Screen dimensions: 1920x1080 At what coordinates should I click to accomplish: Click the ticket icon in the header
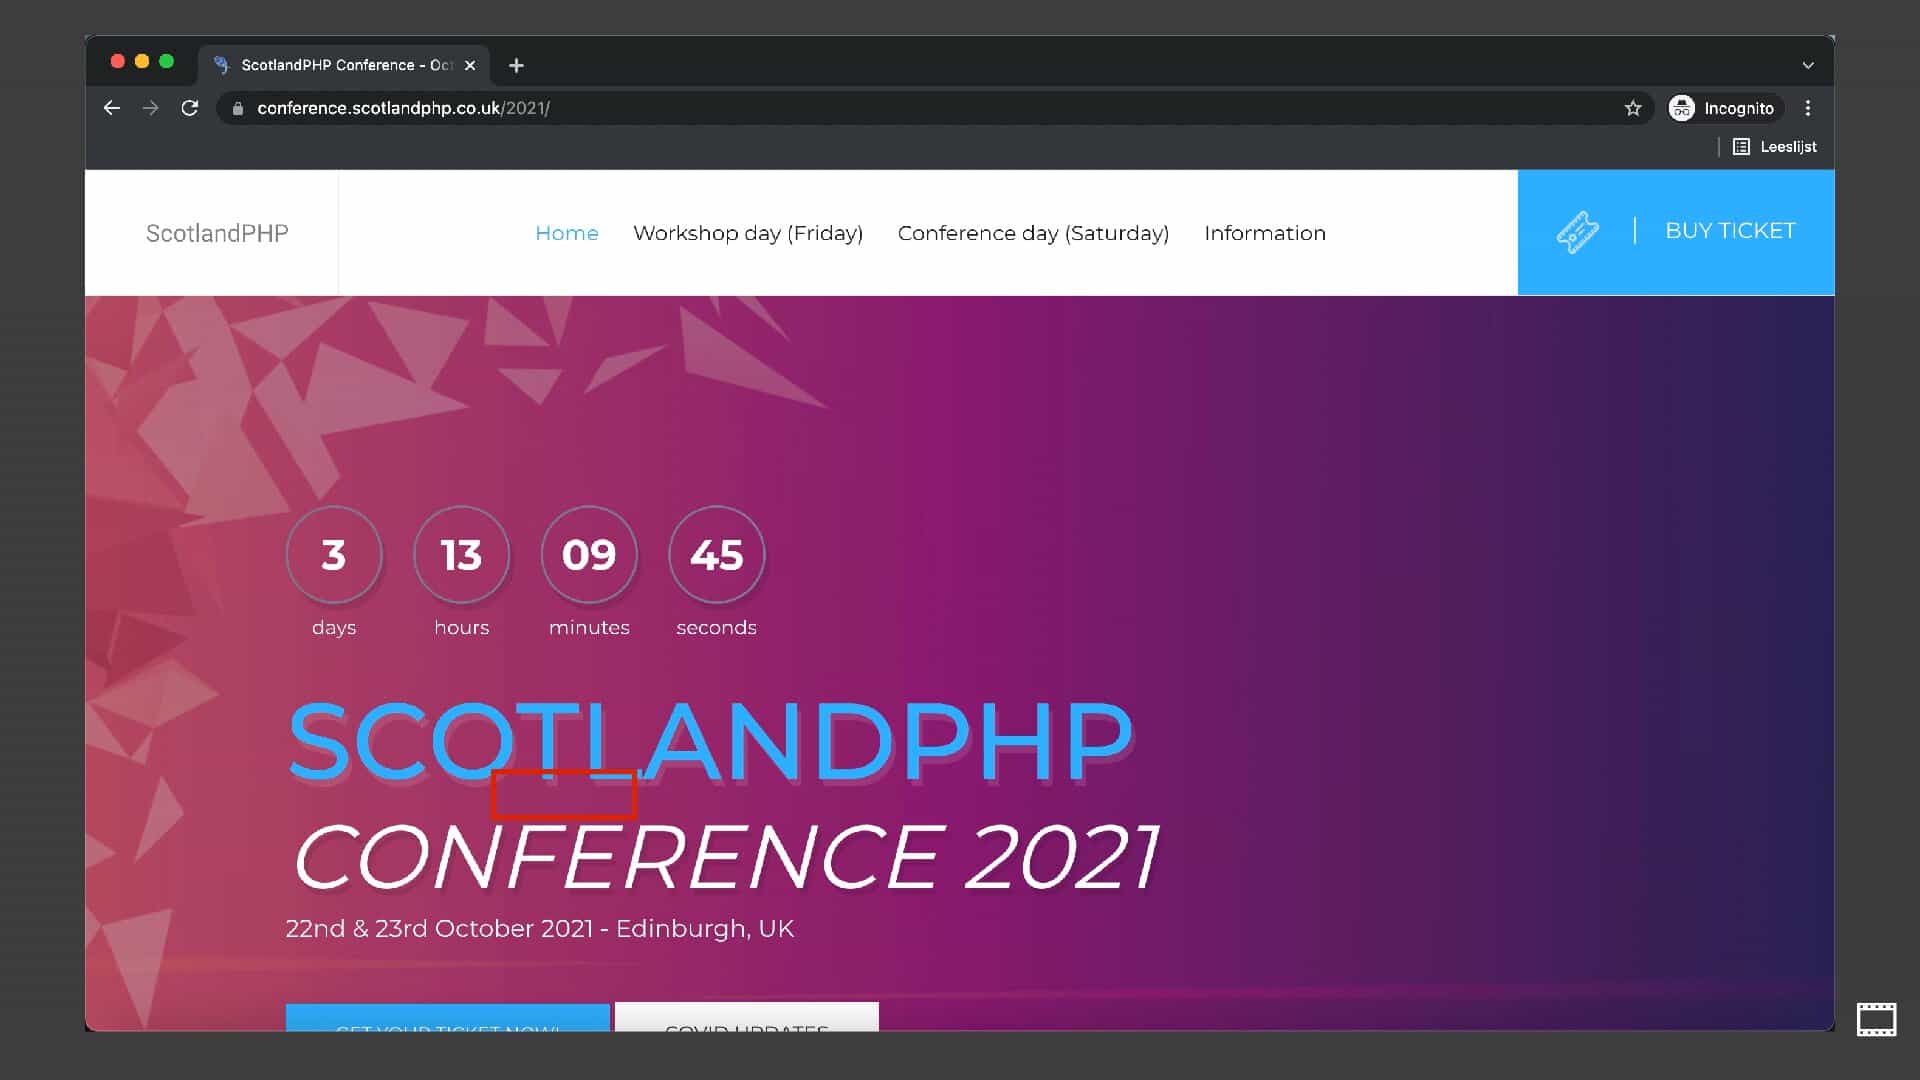(1577, 232)
